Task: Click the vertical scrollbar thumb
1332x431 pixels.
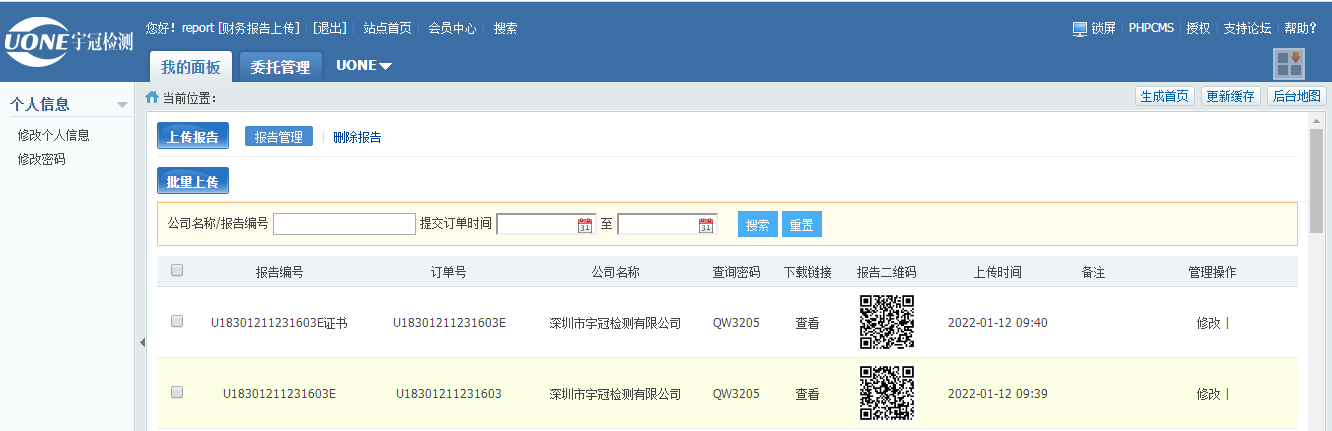Action: [1316, 180]
